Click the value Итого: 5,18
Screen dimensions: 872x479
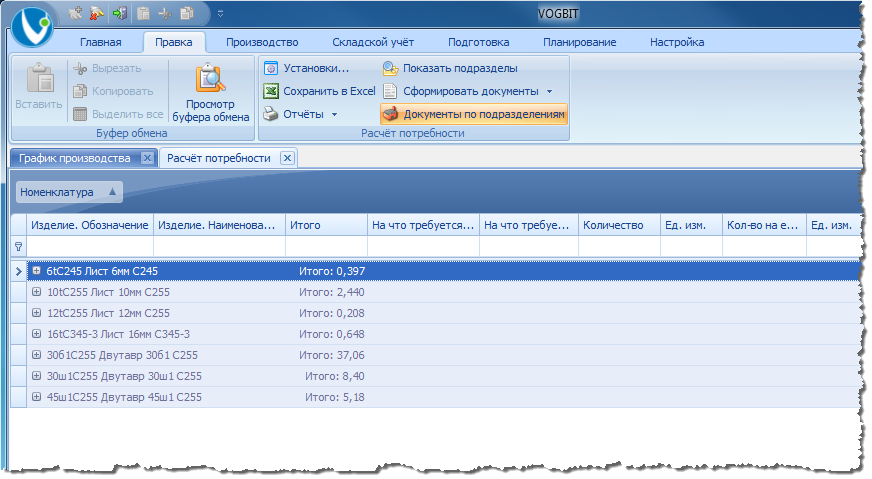[x=335, y=397]
